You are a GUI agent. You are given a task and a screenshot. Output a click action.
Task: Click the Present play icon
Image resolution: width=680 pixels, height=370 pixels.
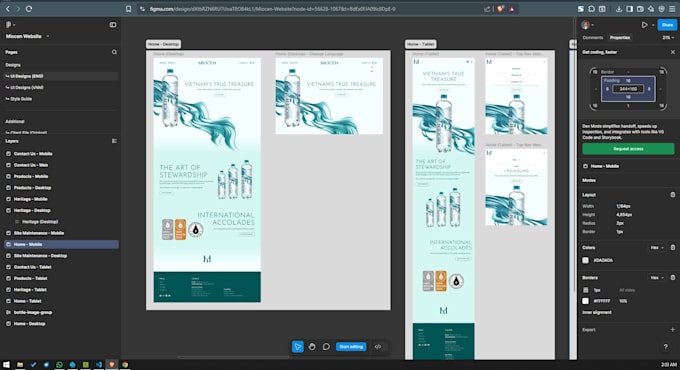(x=644, y=25)
